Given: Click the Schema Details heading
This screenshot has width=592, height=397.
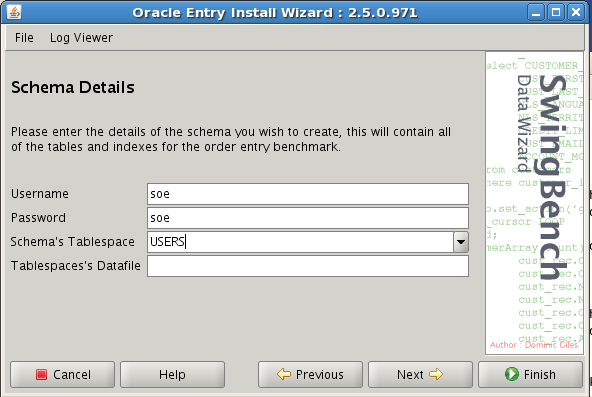Looking at the screenshot, I should click(73, 87).
